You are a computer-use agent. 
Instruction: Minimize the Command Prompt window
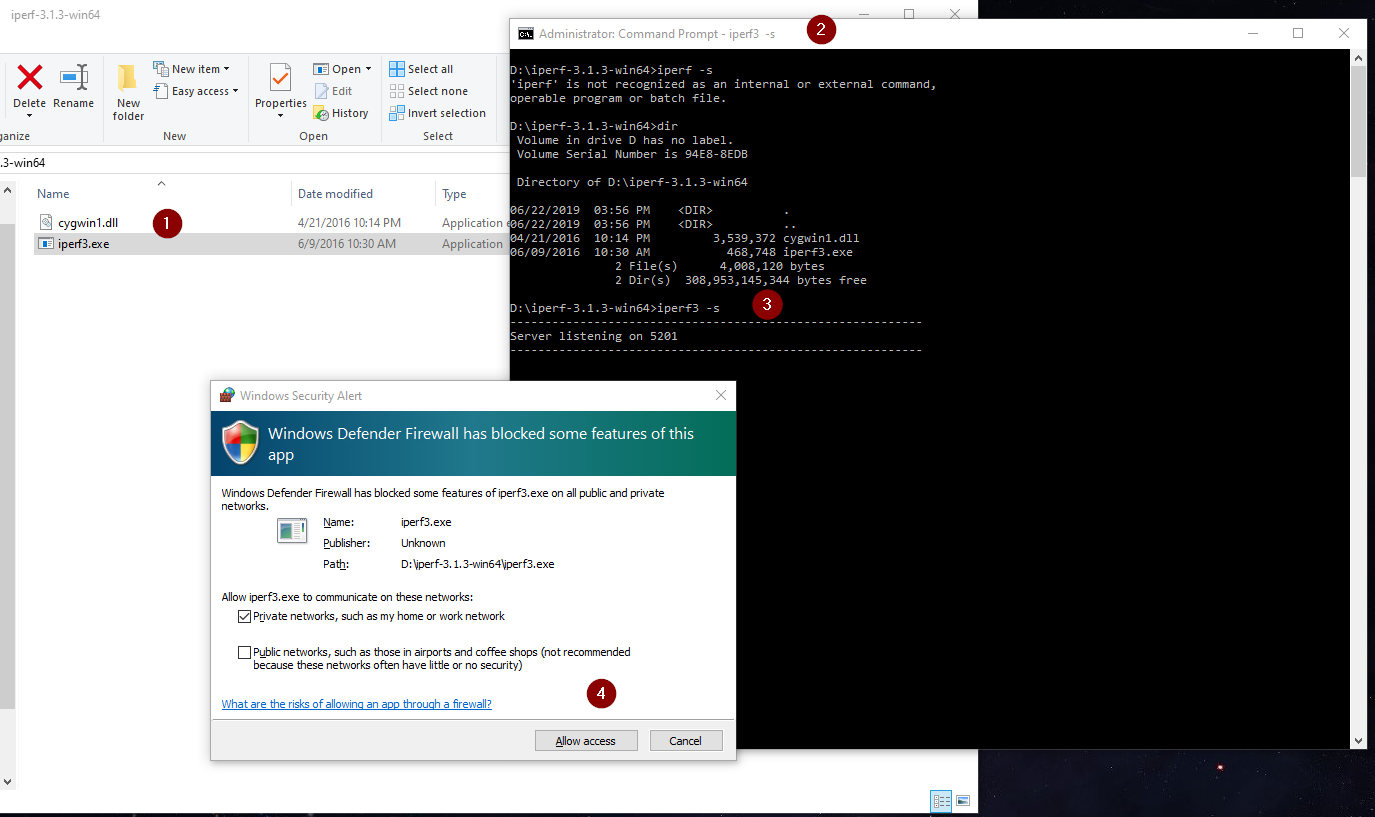point(1252,33)
